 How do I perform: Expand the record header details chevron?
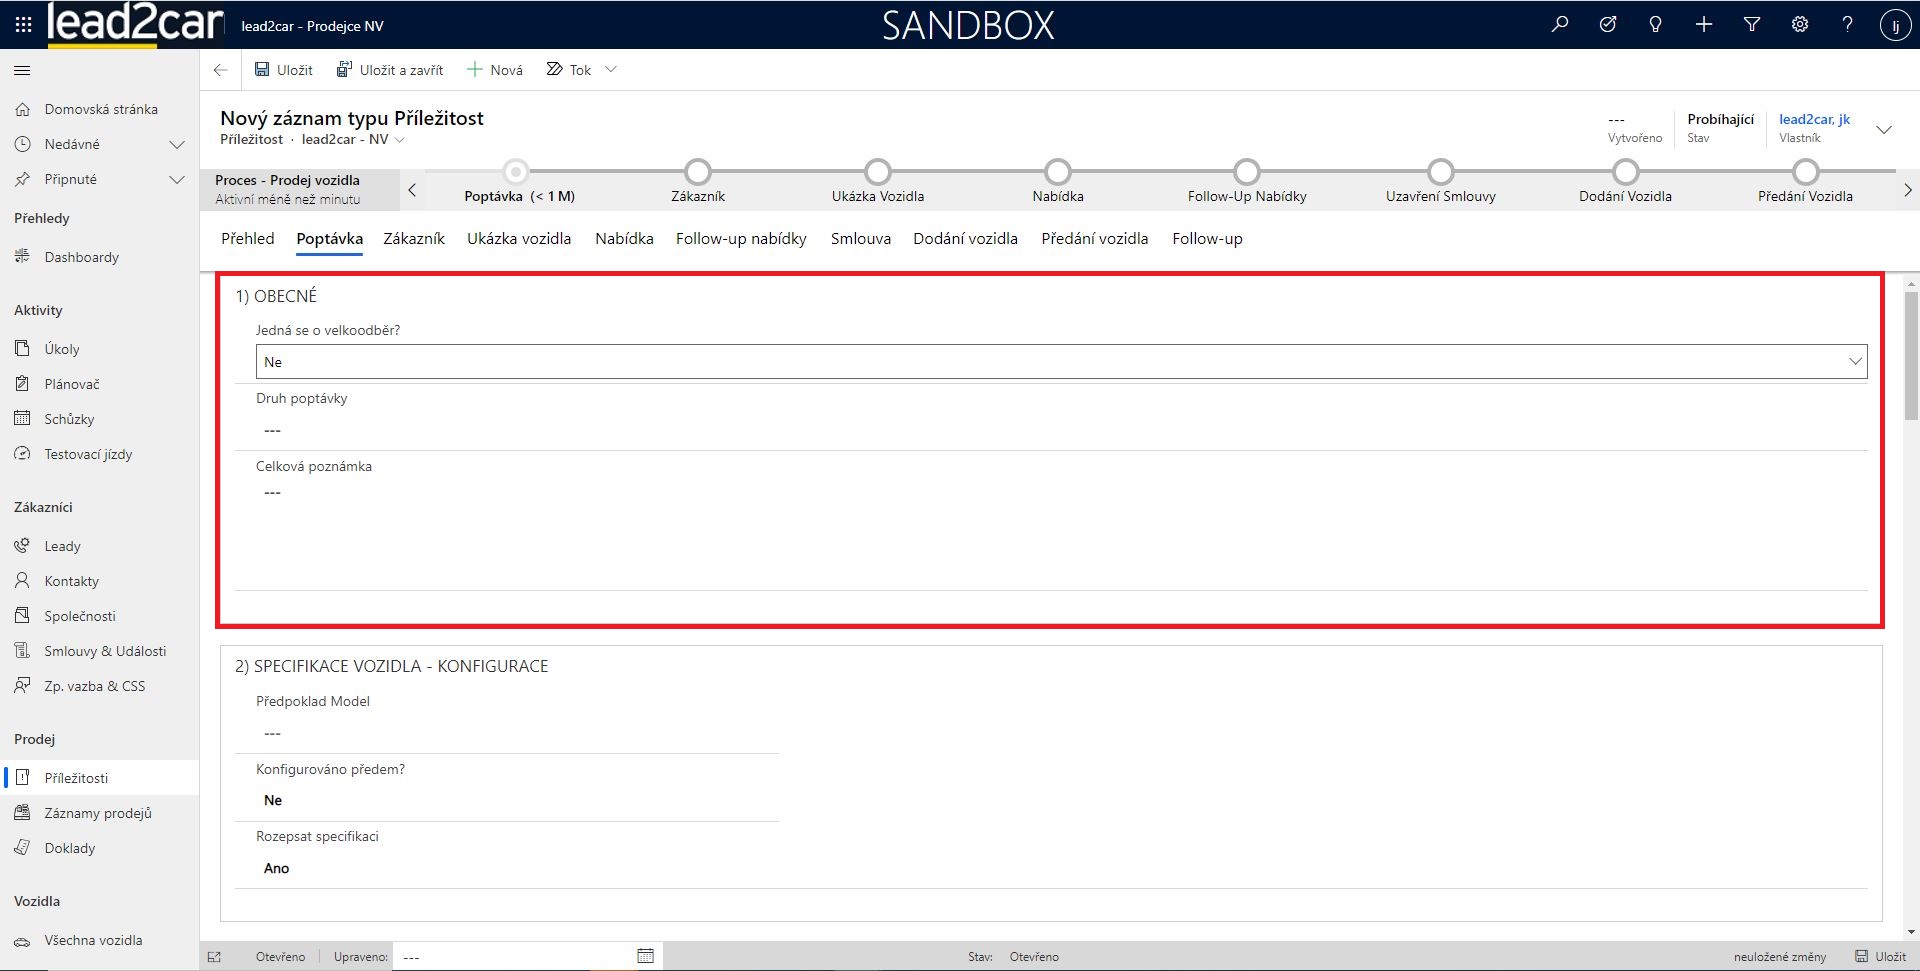tap(1884, 130)
